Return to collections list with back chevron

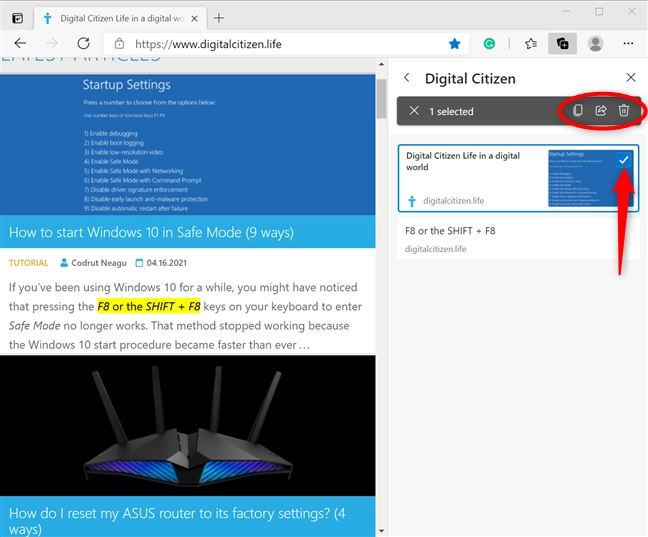[407, 78]
